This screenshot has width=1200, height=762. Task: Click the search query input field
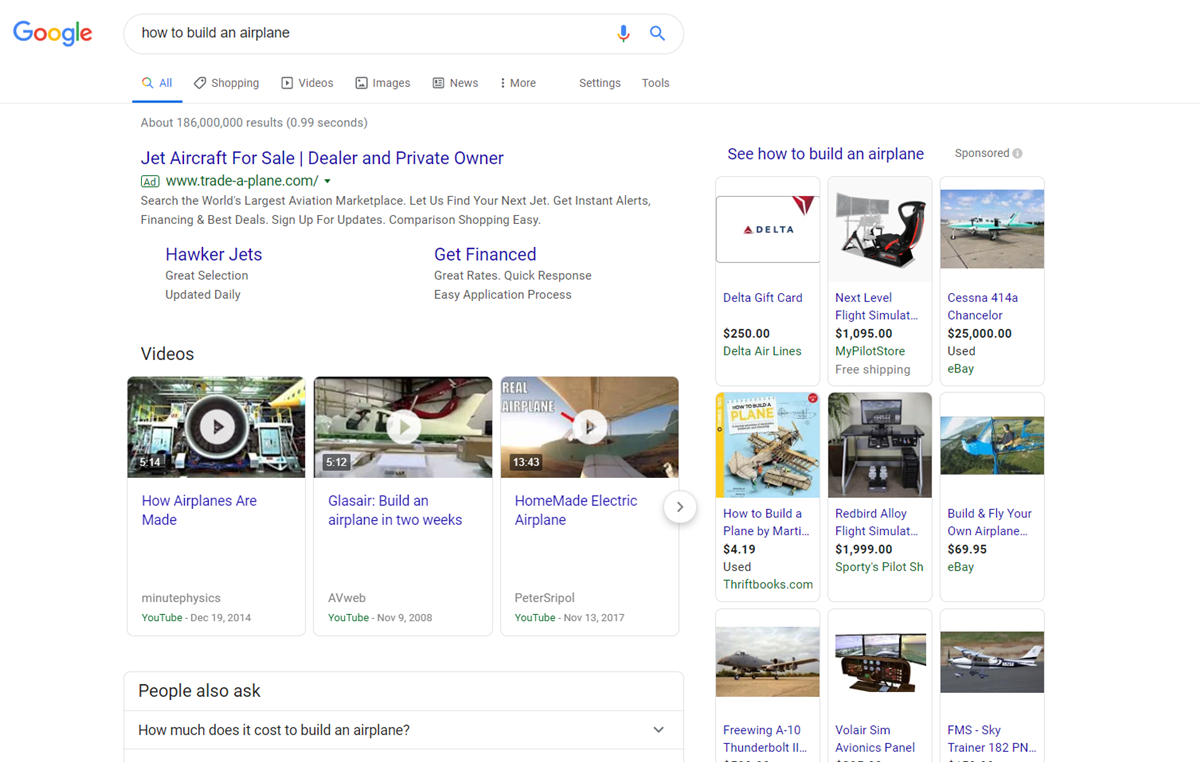[370, 33]
